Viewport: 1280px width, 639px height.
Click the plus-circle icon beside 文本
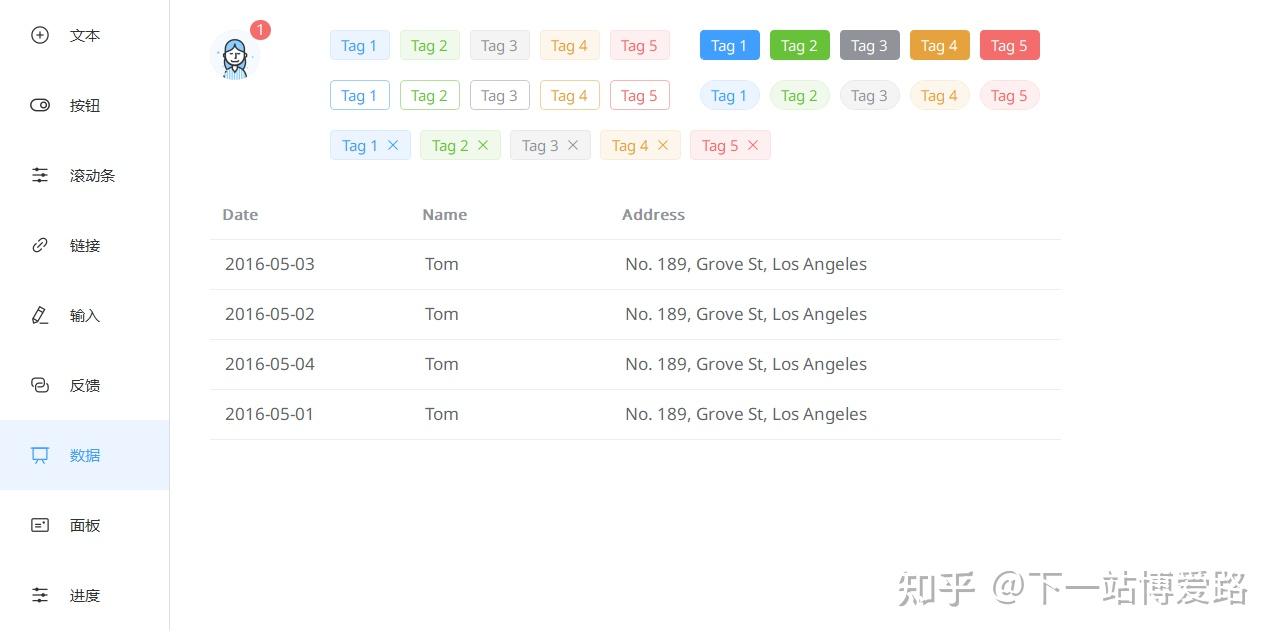40,35
